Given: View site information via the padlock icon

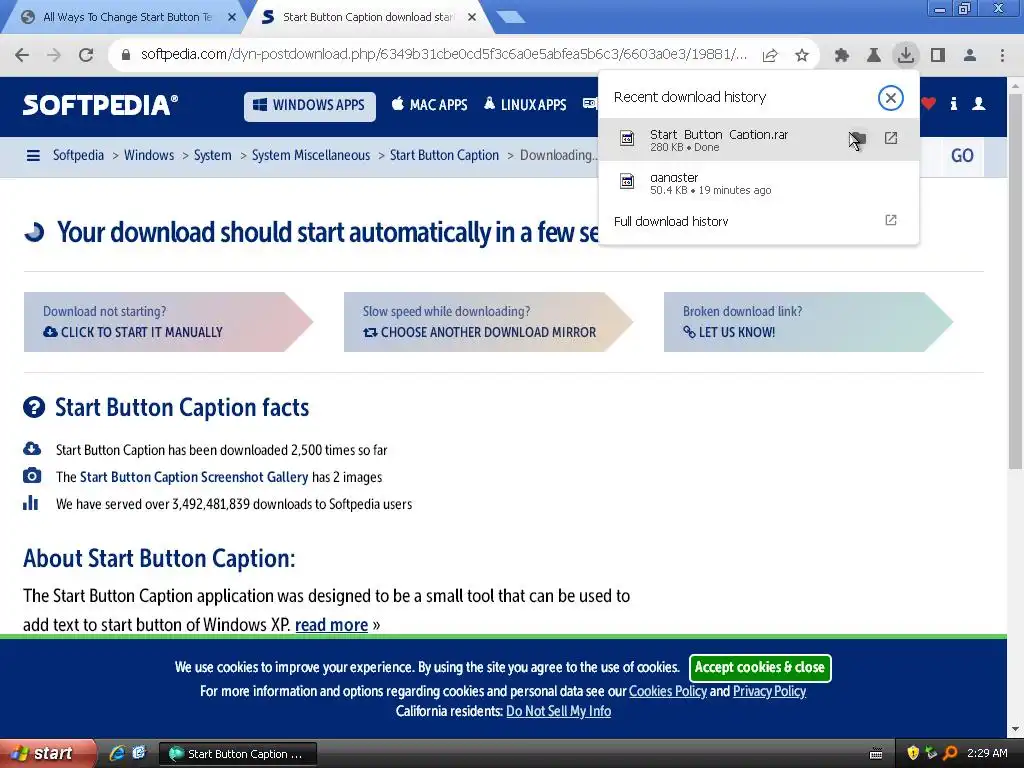Looking at the screenshot, I should [x=126, y=55].
